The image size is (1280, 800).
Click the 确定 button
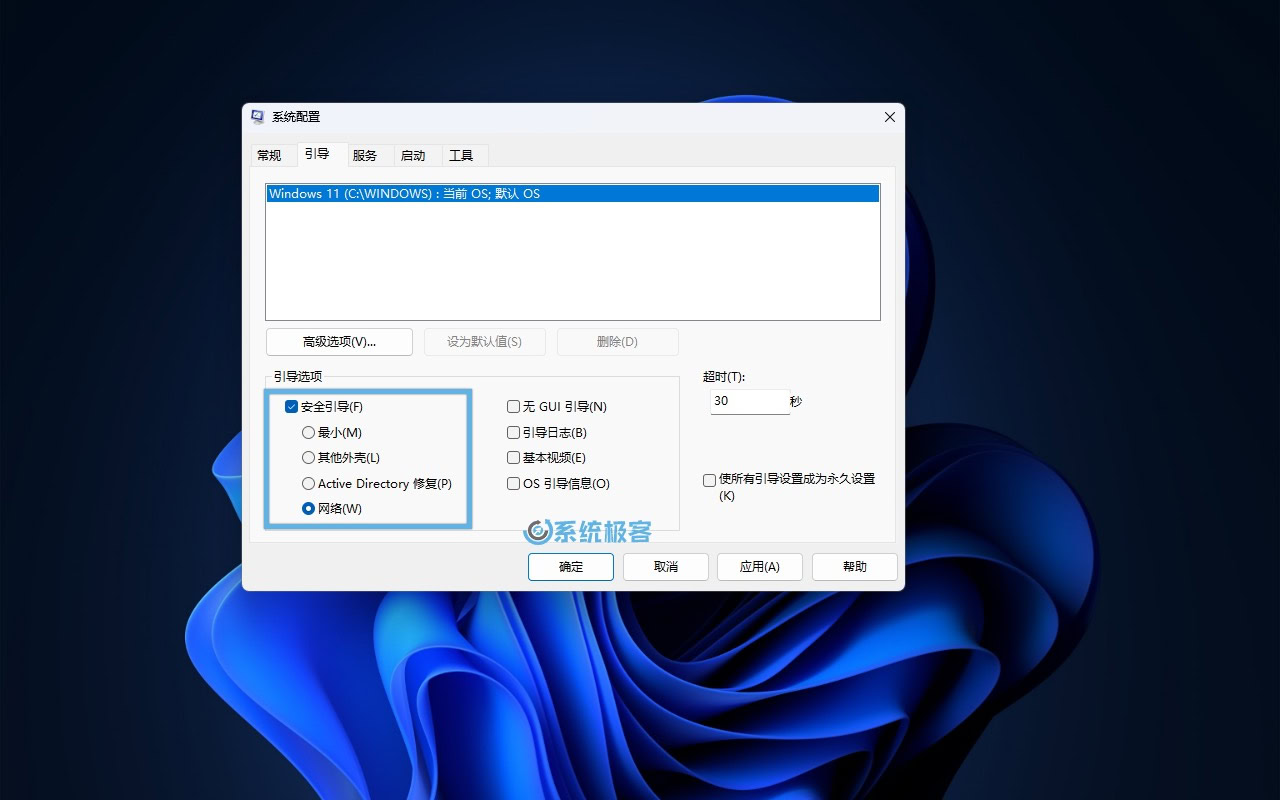(571, 566)
